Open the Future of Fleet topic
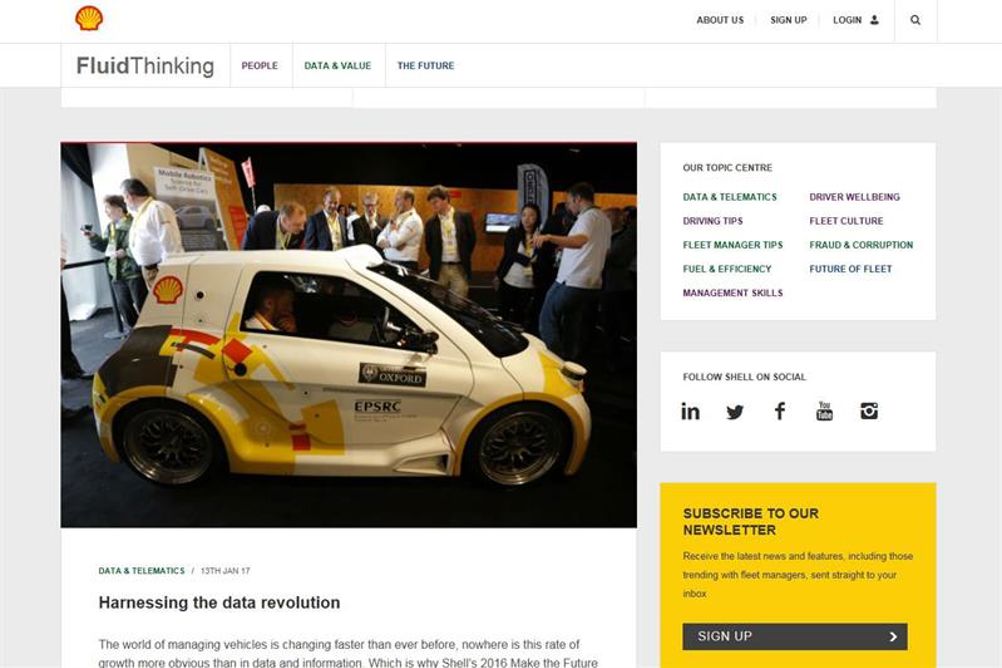Screen dimensions: 1002x668 click(851, 269)
